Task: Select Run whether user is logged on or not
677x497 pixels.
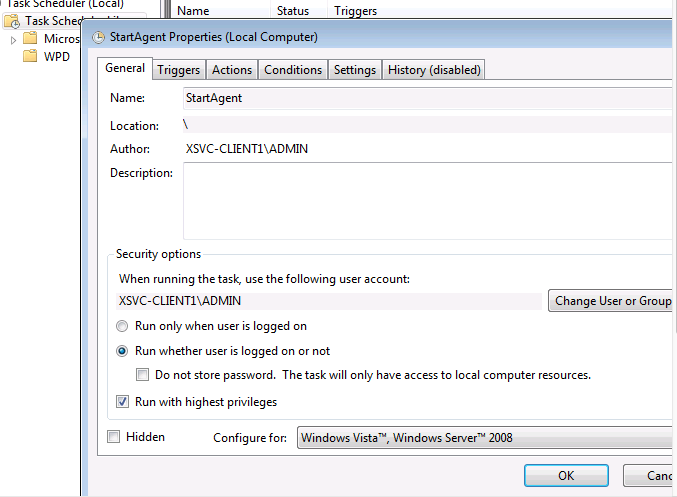Action: (123, 351)
